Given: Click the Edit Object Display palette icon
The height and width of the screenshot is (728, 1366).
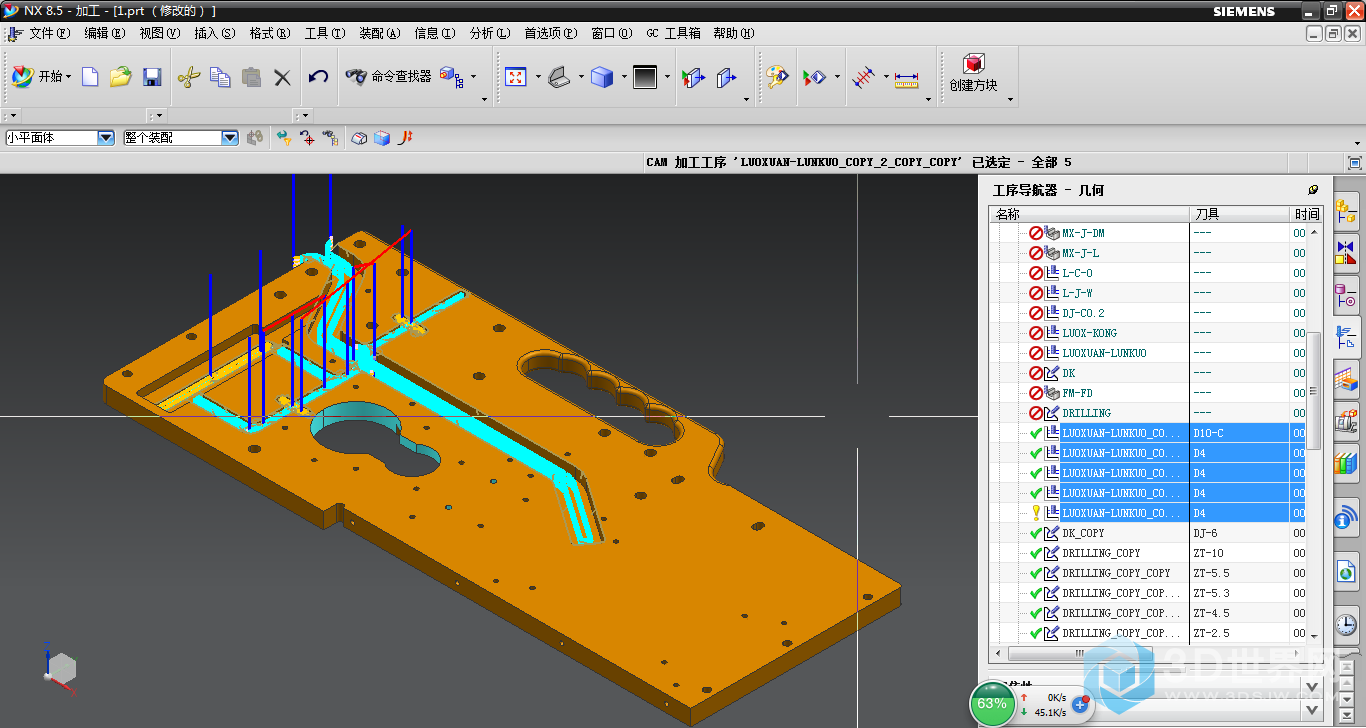Looking at the screenshot, I should click(777, 77).
